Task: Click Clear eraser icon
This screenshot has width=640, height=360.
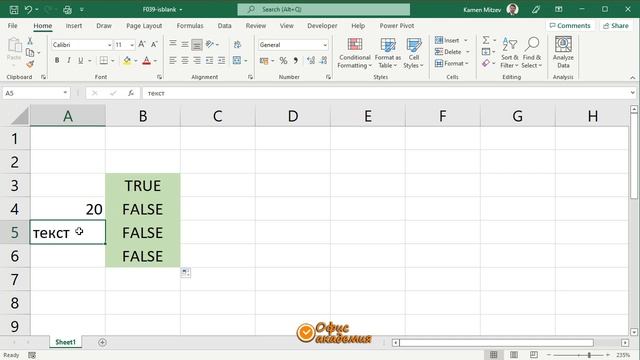Action: [x=486, y=63]
